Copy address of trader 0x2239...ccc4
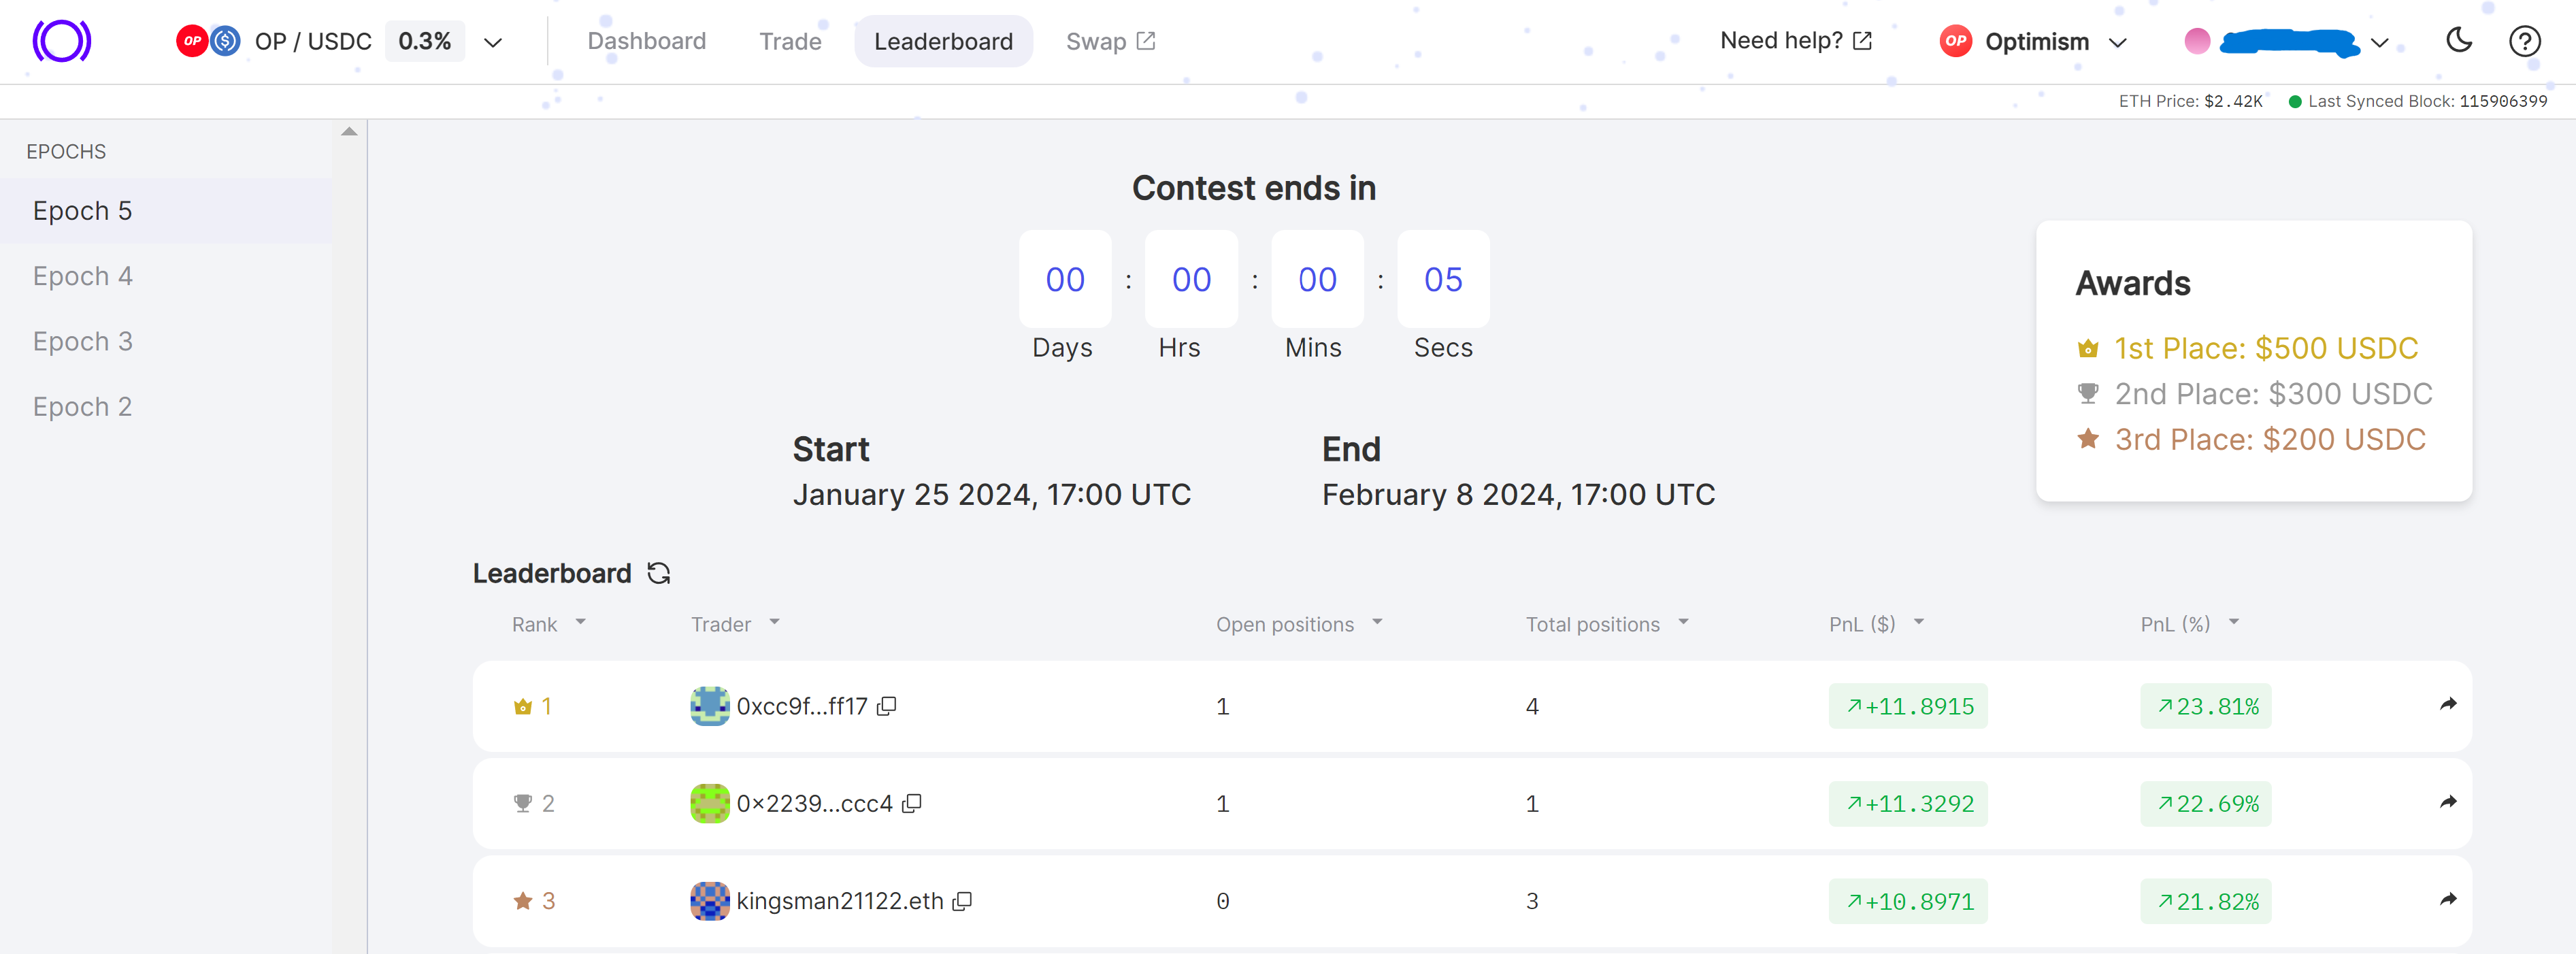The width and height of the screenshot is (2576, 954). click(911, 803)
